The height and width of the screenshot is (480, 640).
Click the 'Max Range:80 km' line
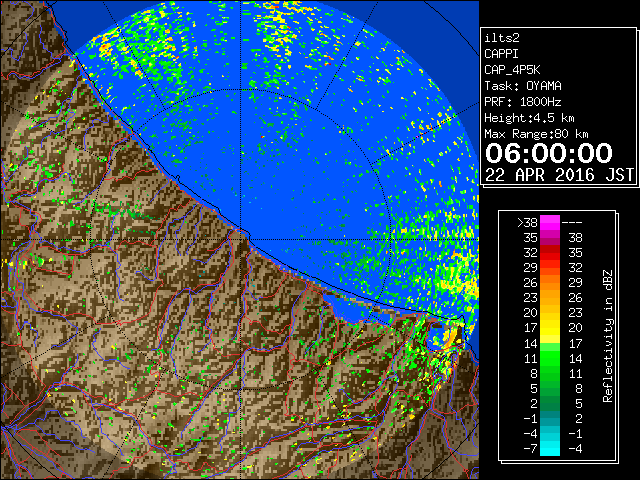point(536,134)
